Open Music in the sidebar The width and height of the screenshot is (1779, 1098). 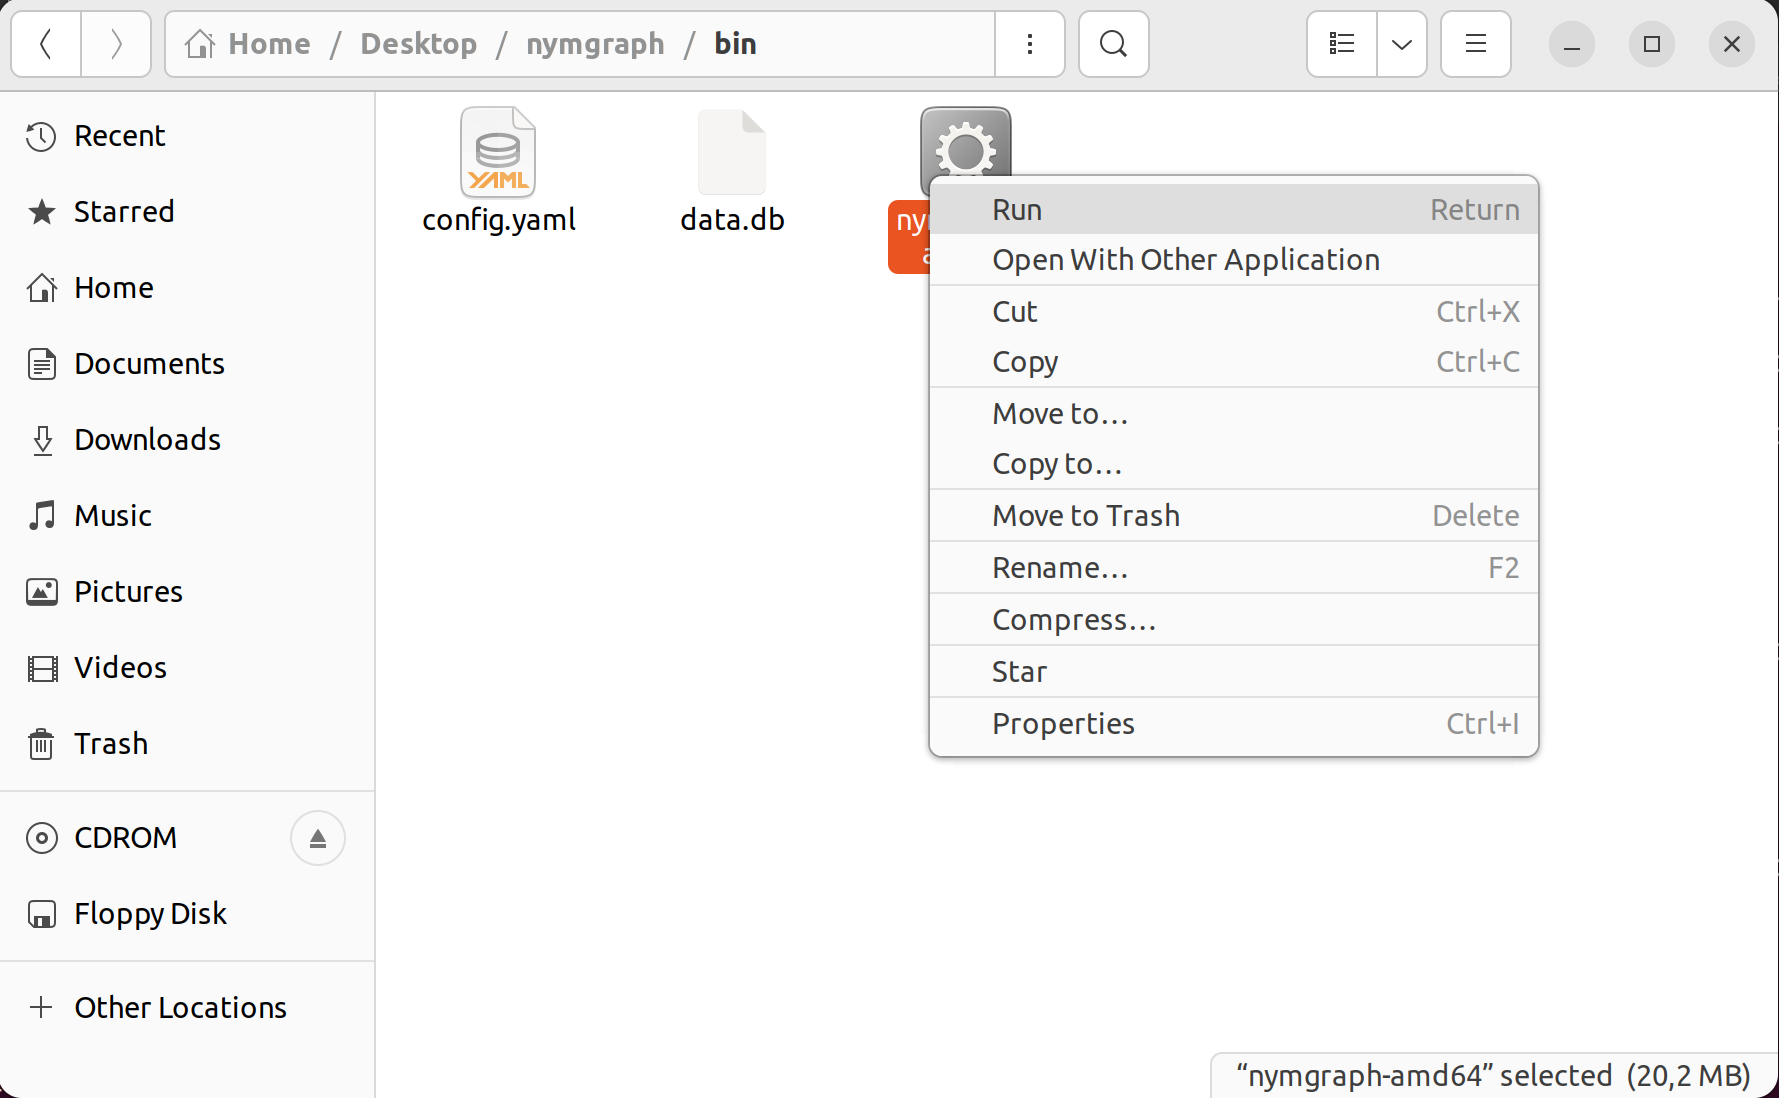tap(113, 515)
